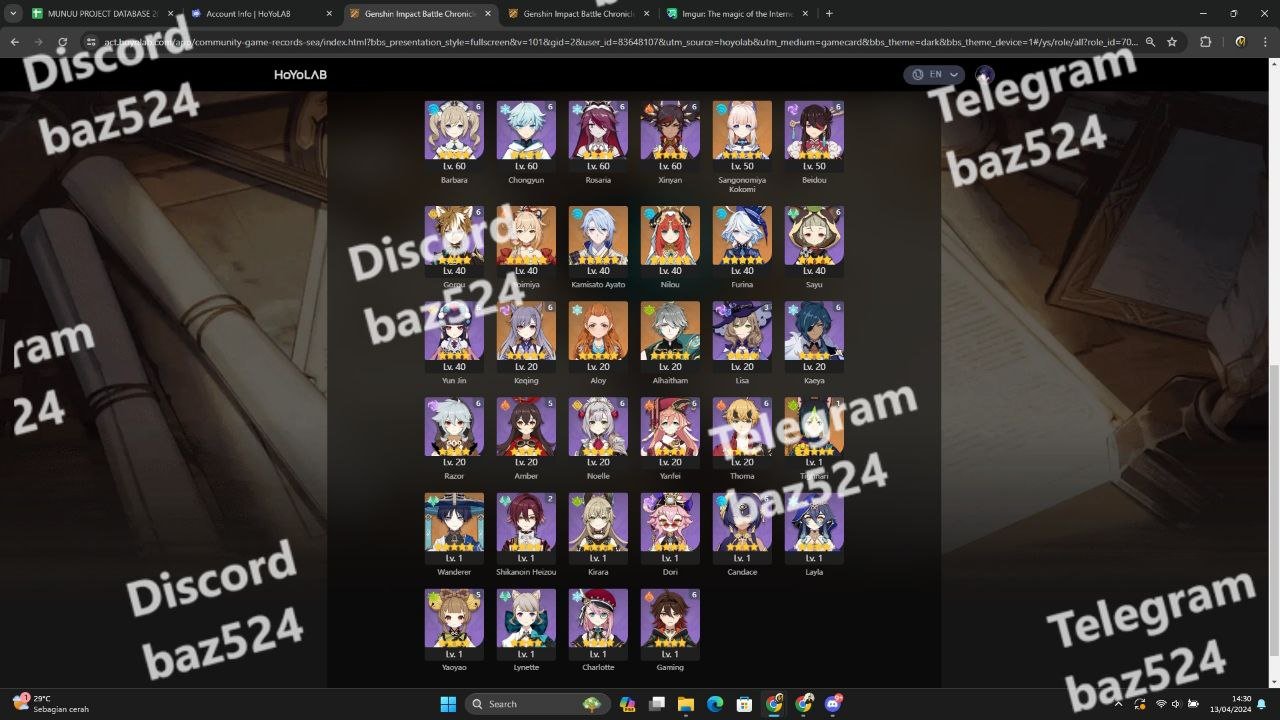
Task: Click the HoYoLAB logo
Action: 301,75
